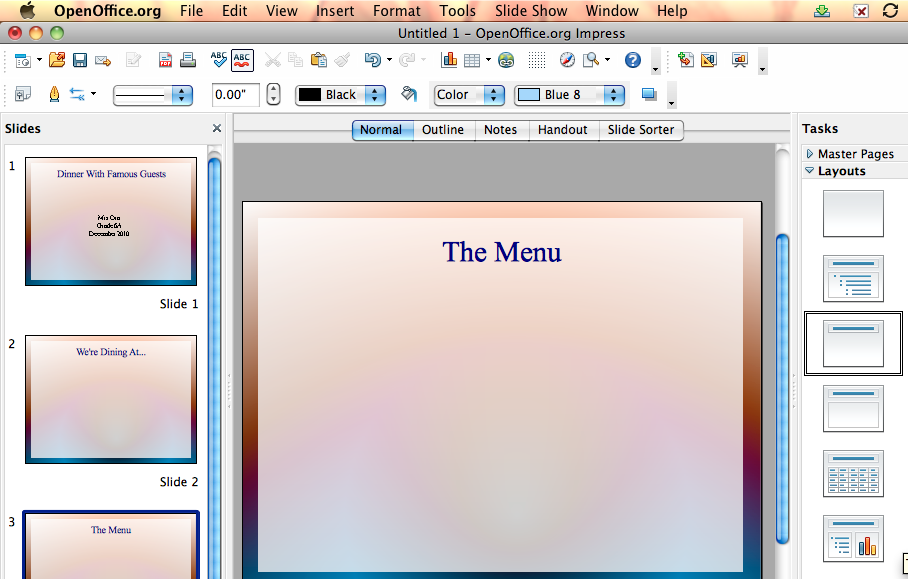
Task: Open the Blue 8 fill color dropdown
Action: point(569,95)
